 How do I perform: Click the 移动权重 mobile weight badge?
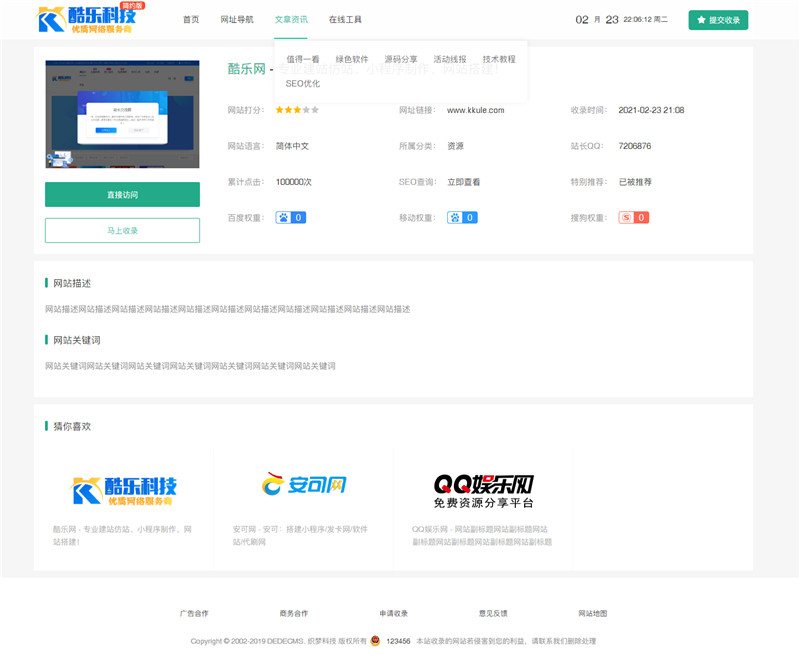(x=462, y=217)
